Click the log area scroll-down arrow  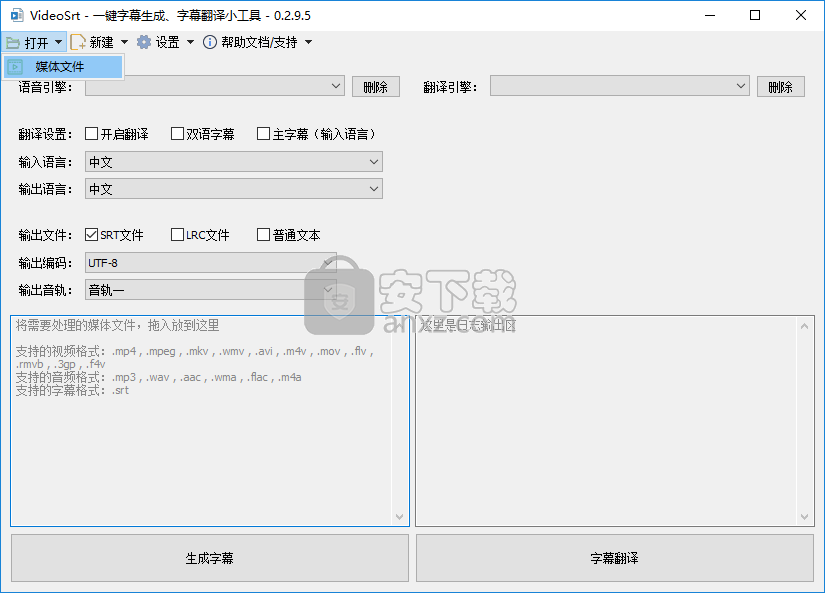(804, 517)
